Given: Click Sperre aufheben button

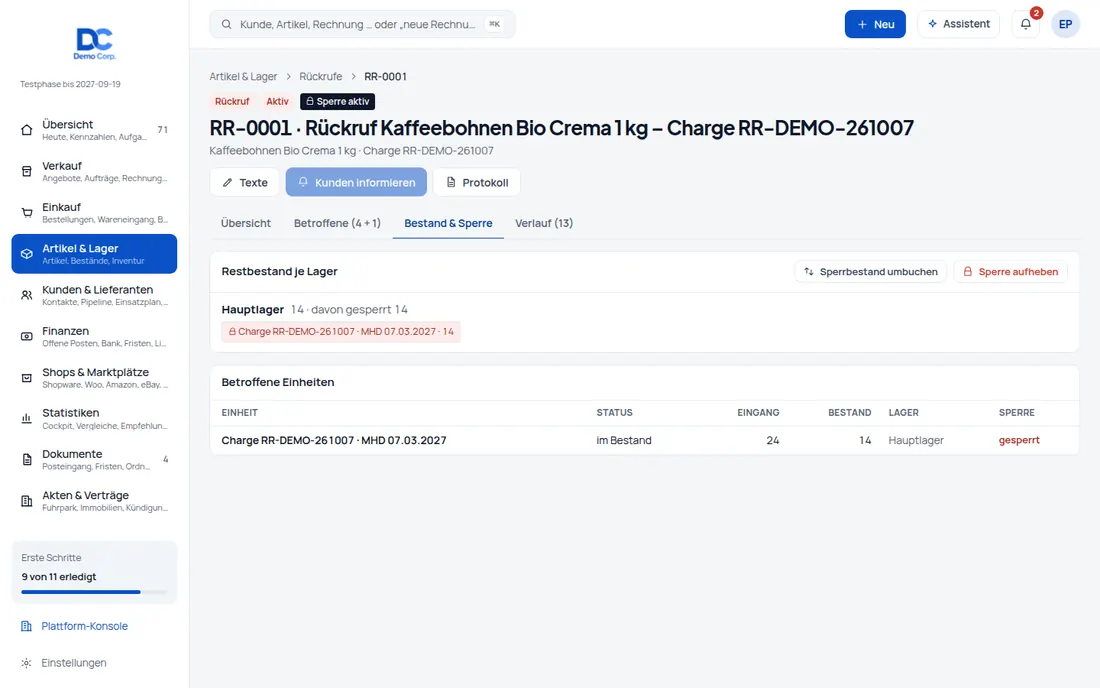Looking at the screenshot, I should coord(1010,271).
